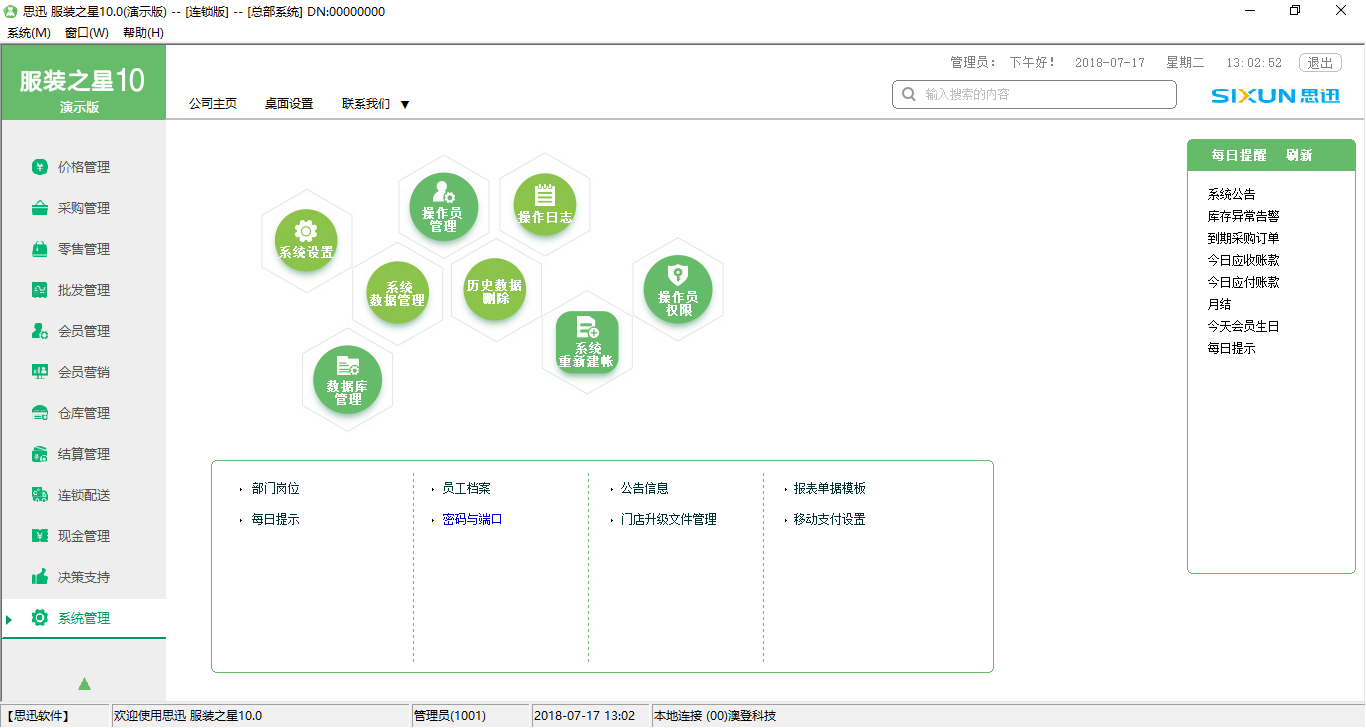Screen dimensions: 1366x728
Task: Open the 数据库管理 icon
Action: [348, 380]
